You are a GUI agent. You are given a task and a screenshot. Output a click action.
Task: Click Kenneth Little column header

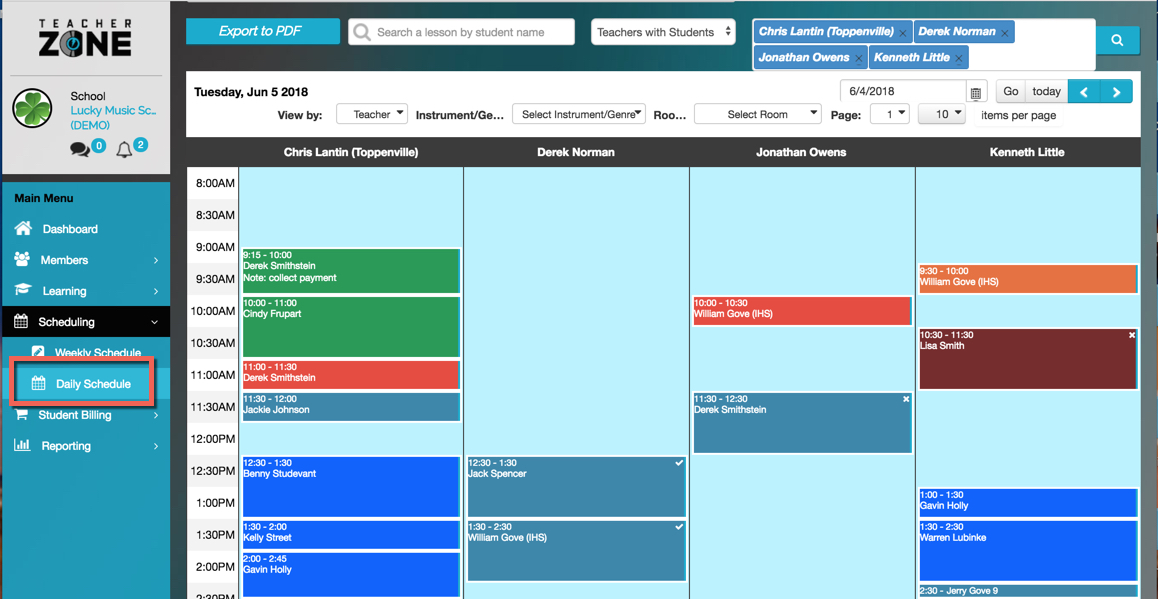pos(1027,152)
